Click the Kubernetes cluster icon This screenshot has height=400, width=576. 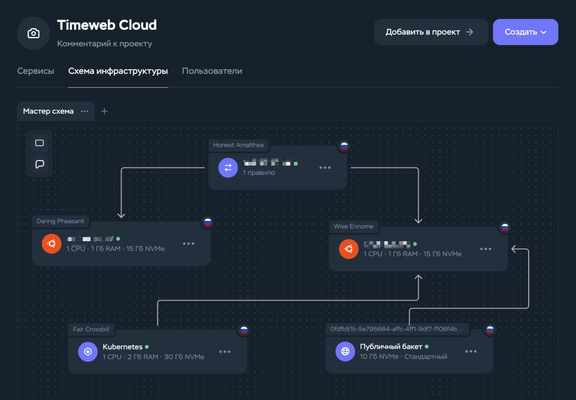pos(88,352)
